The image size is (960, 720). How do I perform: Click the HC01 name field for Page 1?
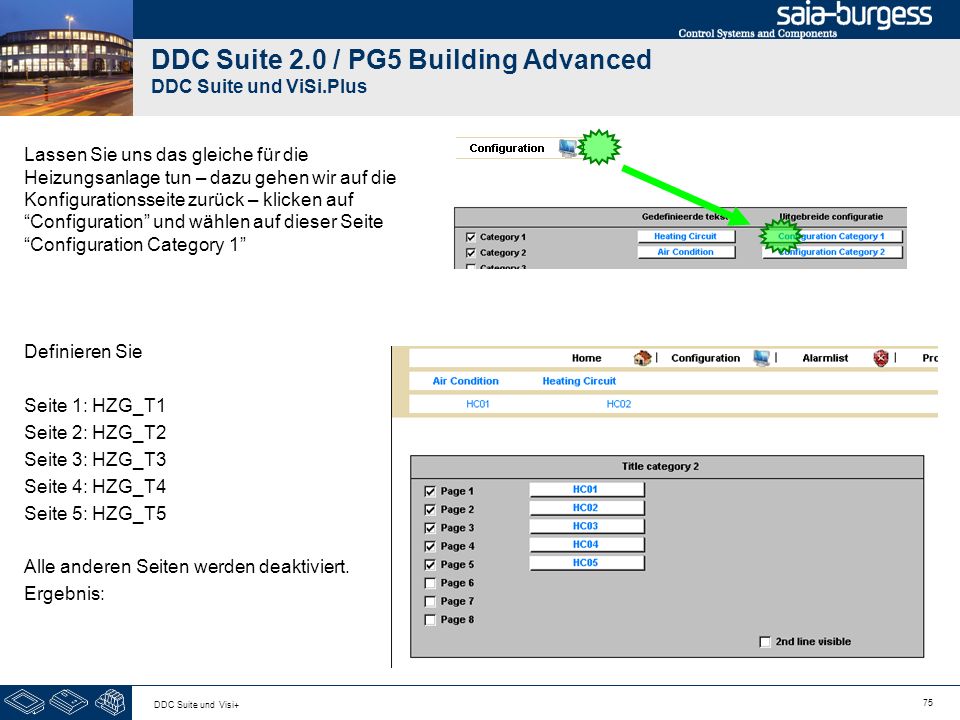click(x=587, y=489)
